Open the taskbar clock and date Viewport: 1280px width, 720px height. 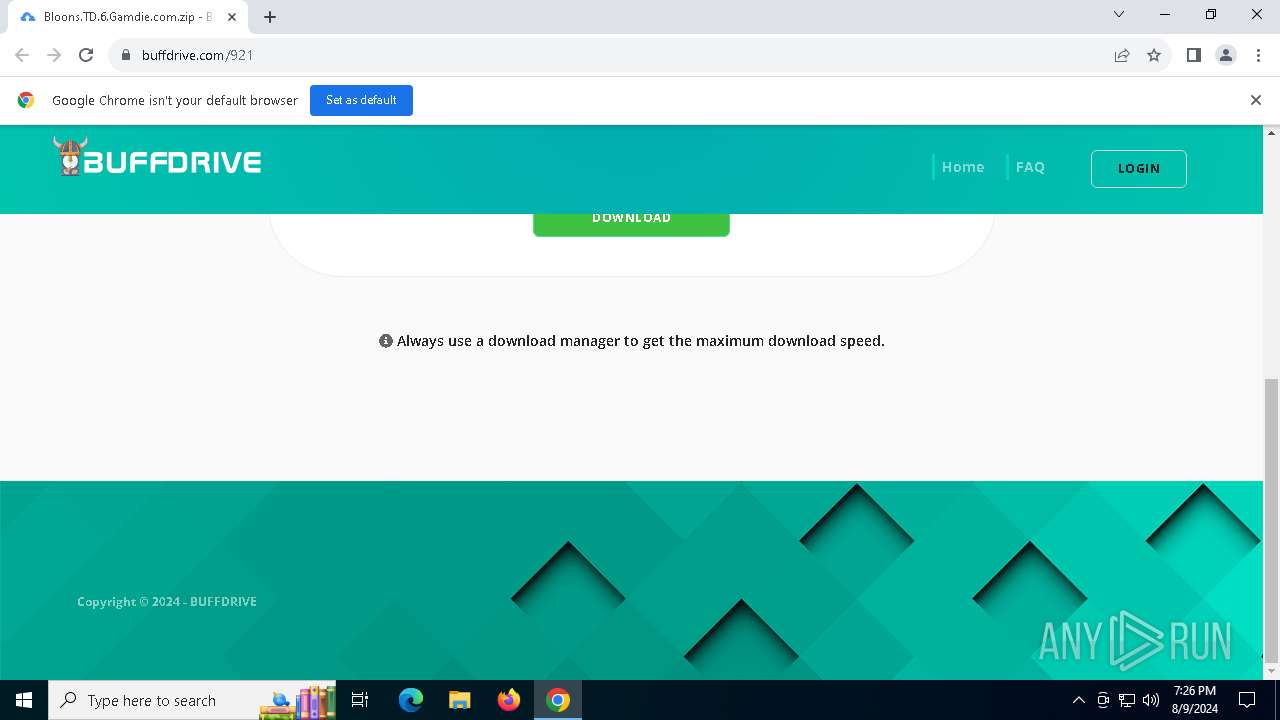click(1195, 700)
